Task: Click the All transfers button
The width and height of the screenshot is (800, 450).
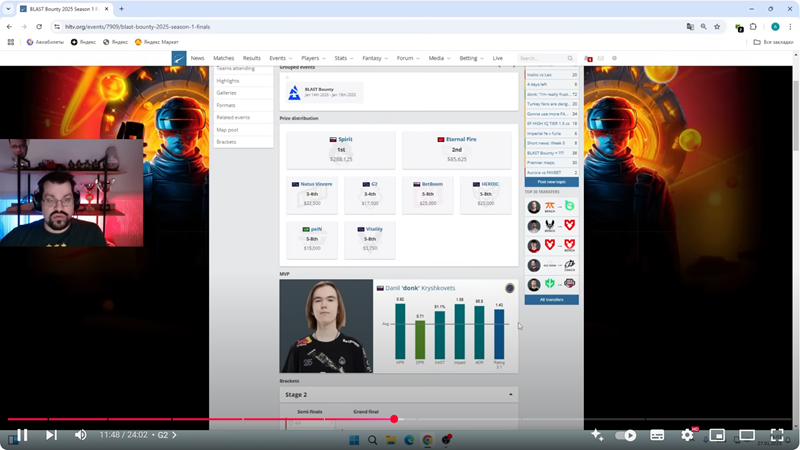Action: point(552,299)
